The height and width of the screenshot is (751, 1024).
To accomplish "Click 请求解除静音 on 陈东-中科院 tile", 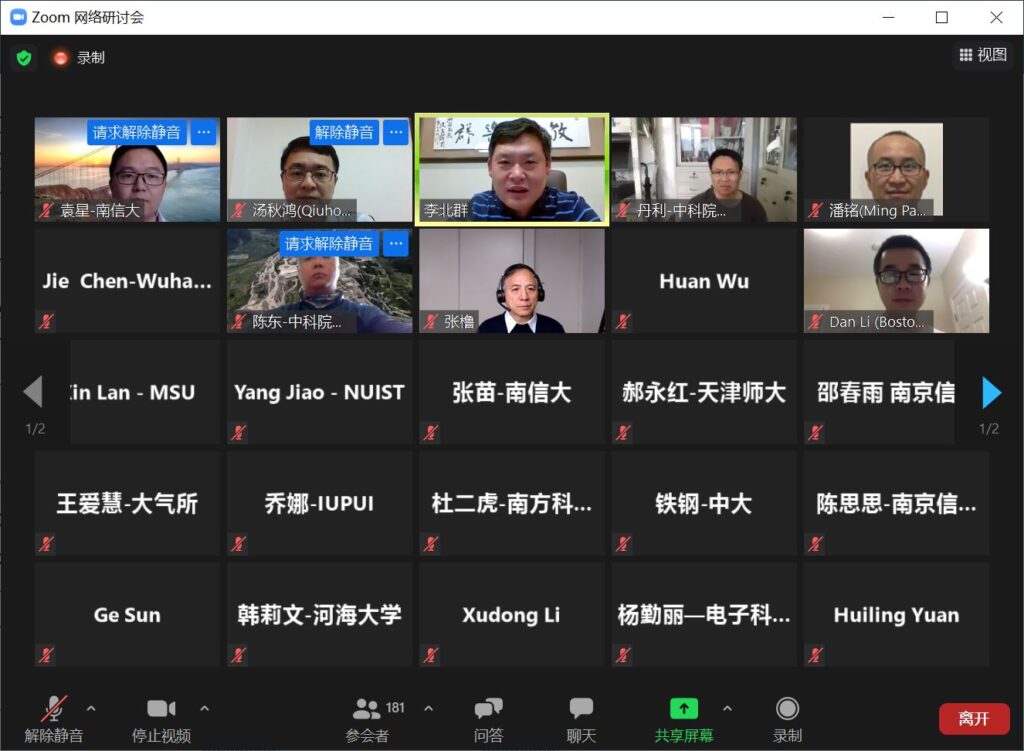I will [x=329, y=244].
